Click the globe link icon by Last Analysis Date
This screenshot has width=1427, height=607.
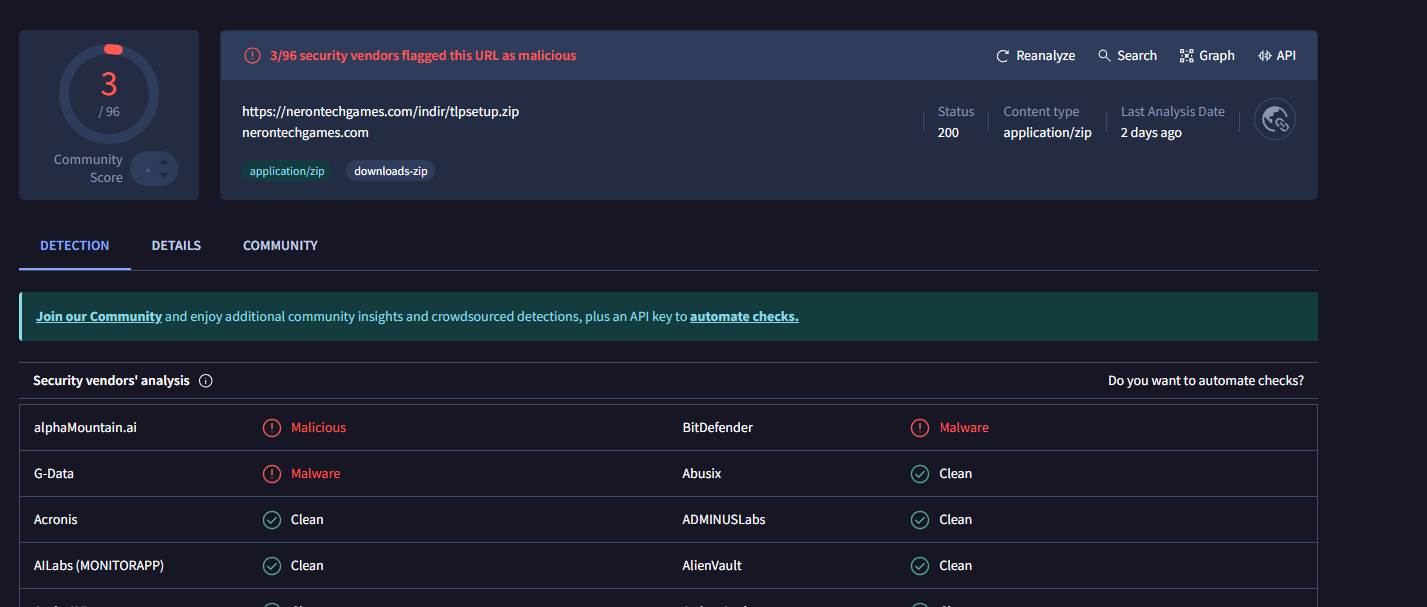[x=1275, y=120]
